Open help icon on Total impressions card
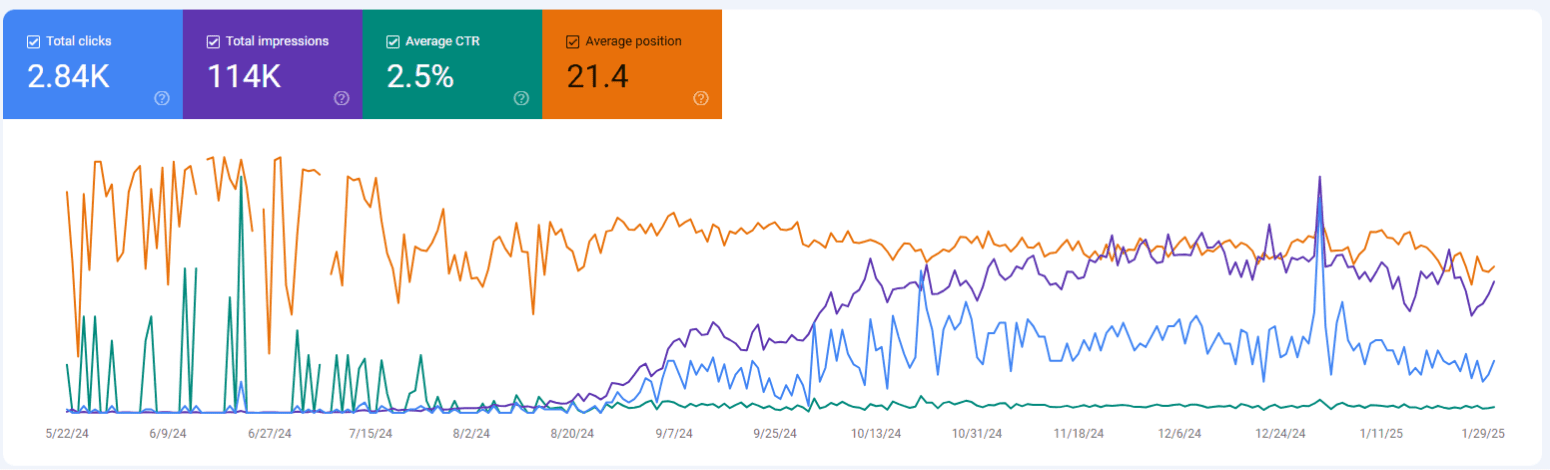This screenshot has width=1550, height=470. 341,98
